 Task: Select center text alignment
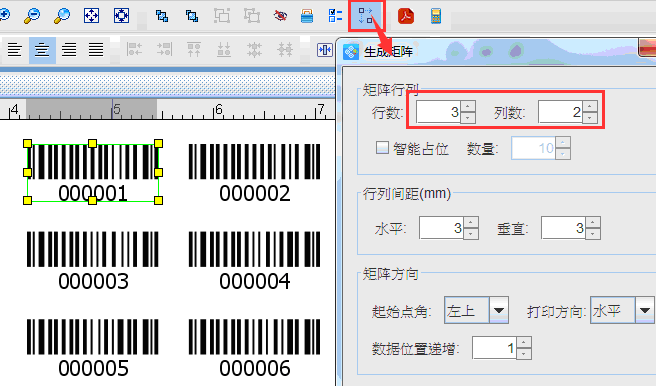(x=42, y=50)
